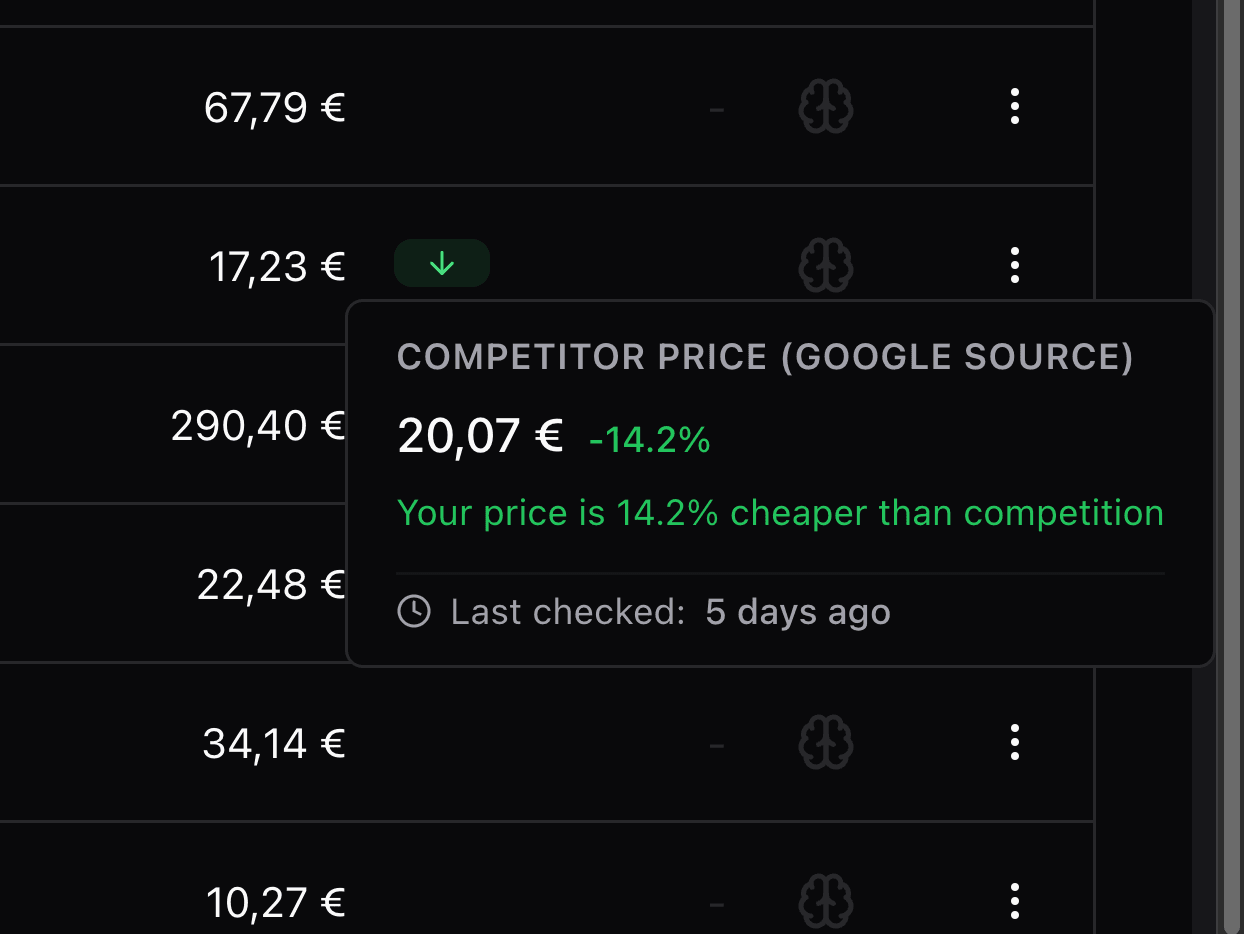The image size is (1244, 934).
Task: Click the brain icon in the 34,14 € row
Action: (x=825, y=743)
